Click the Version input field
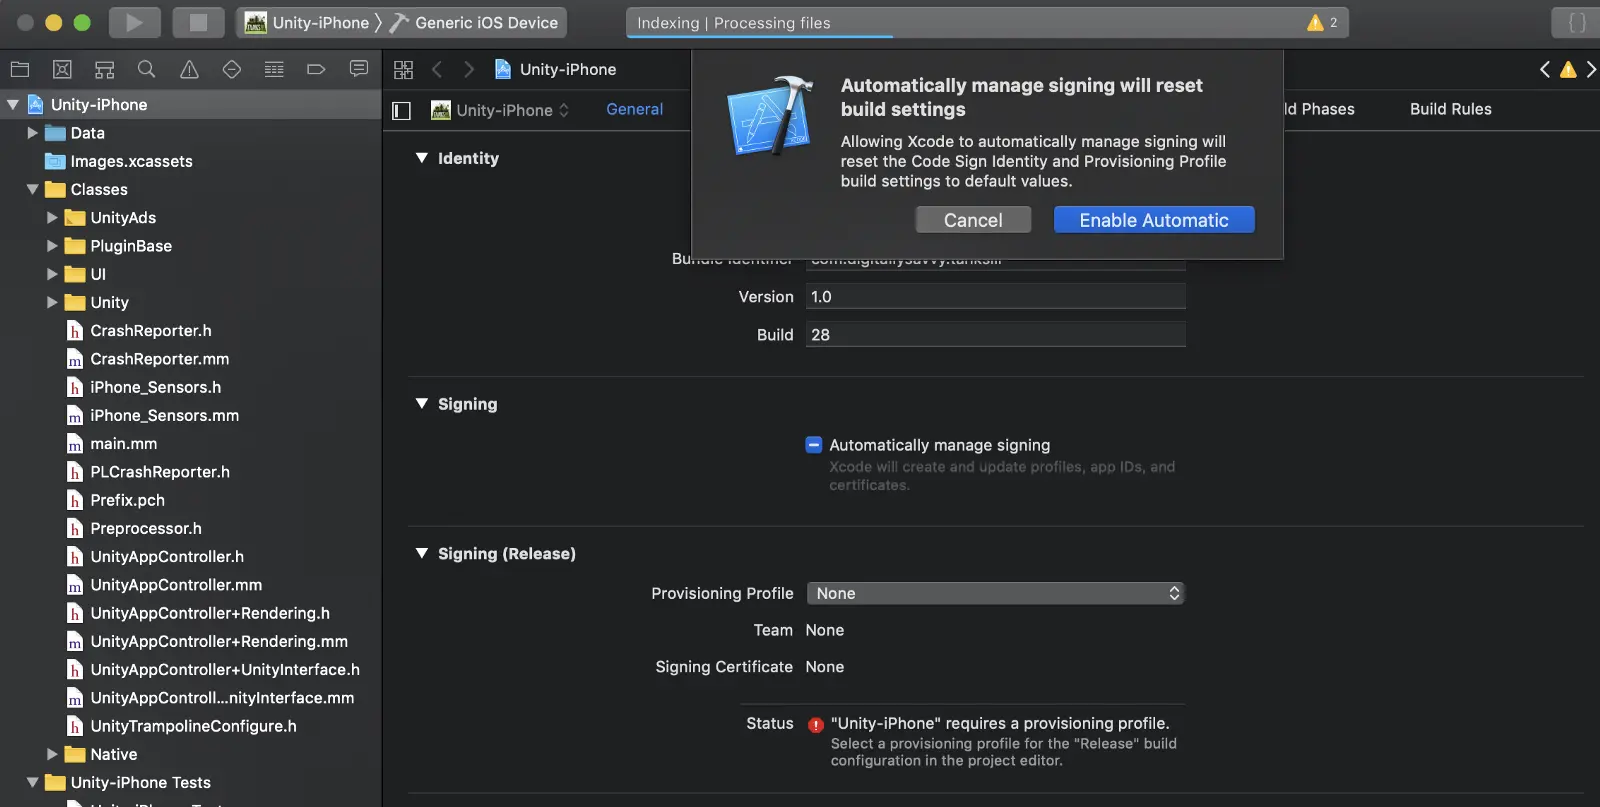 (x=995, y=297)
